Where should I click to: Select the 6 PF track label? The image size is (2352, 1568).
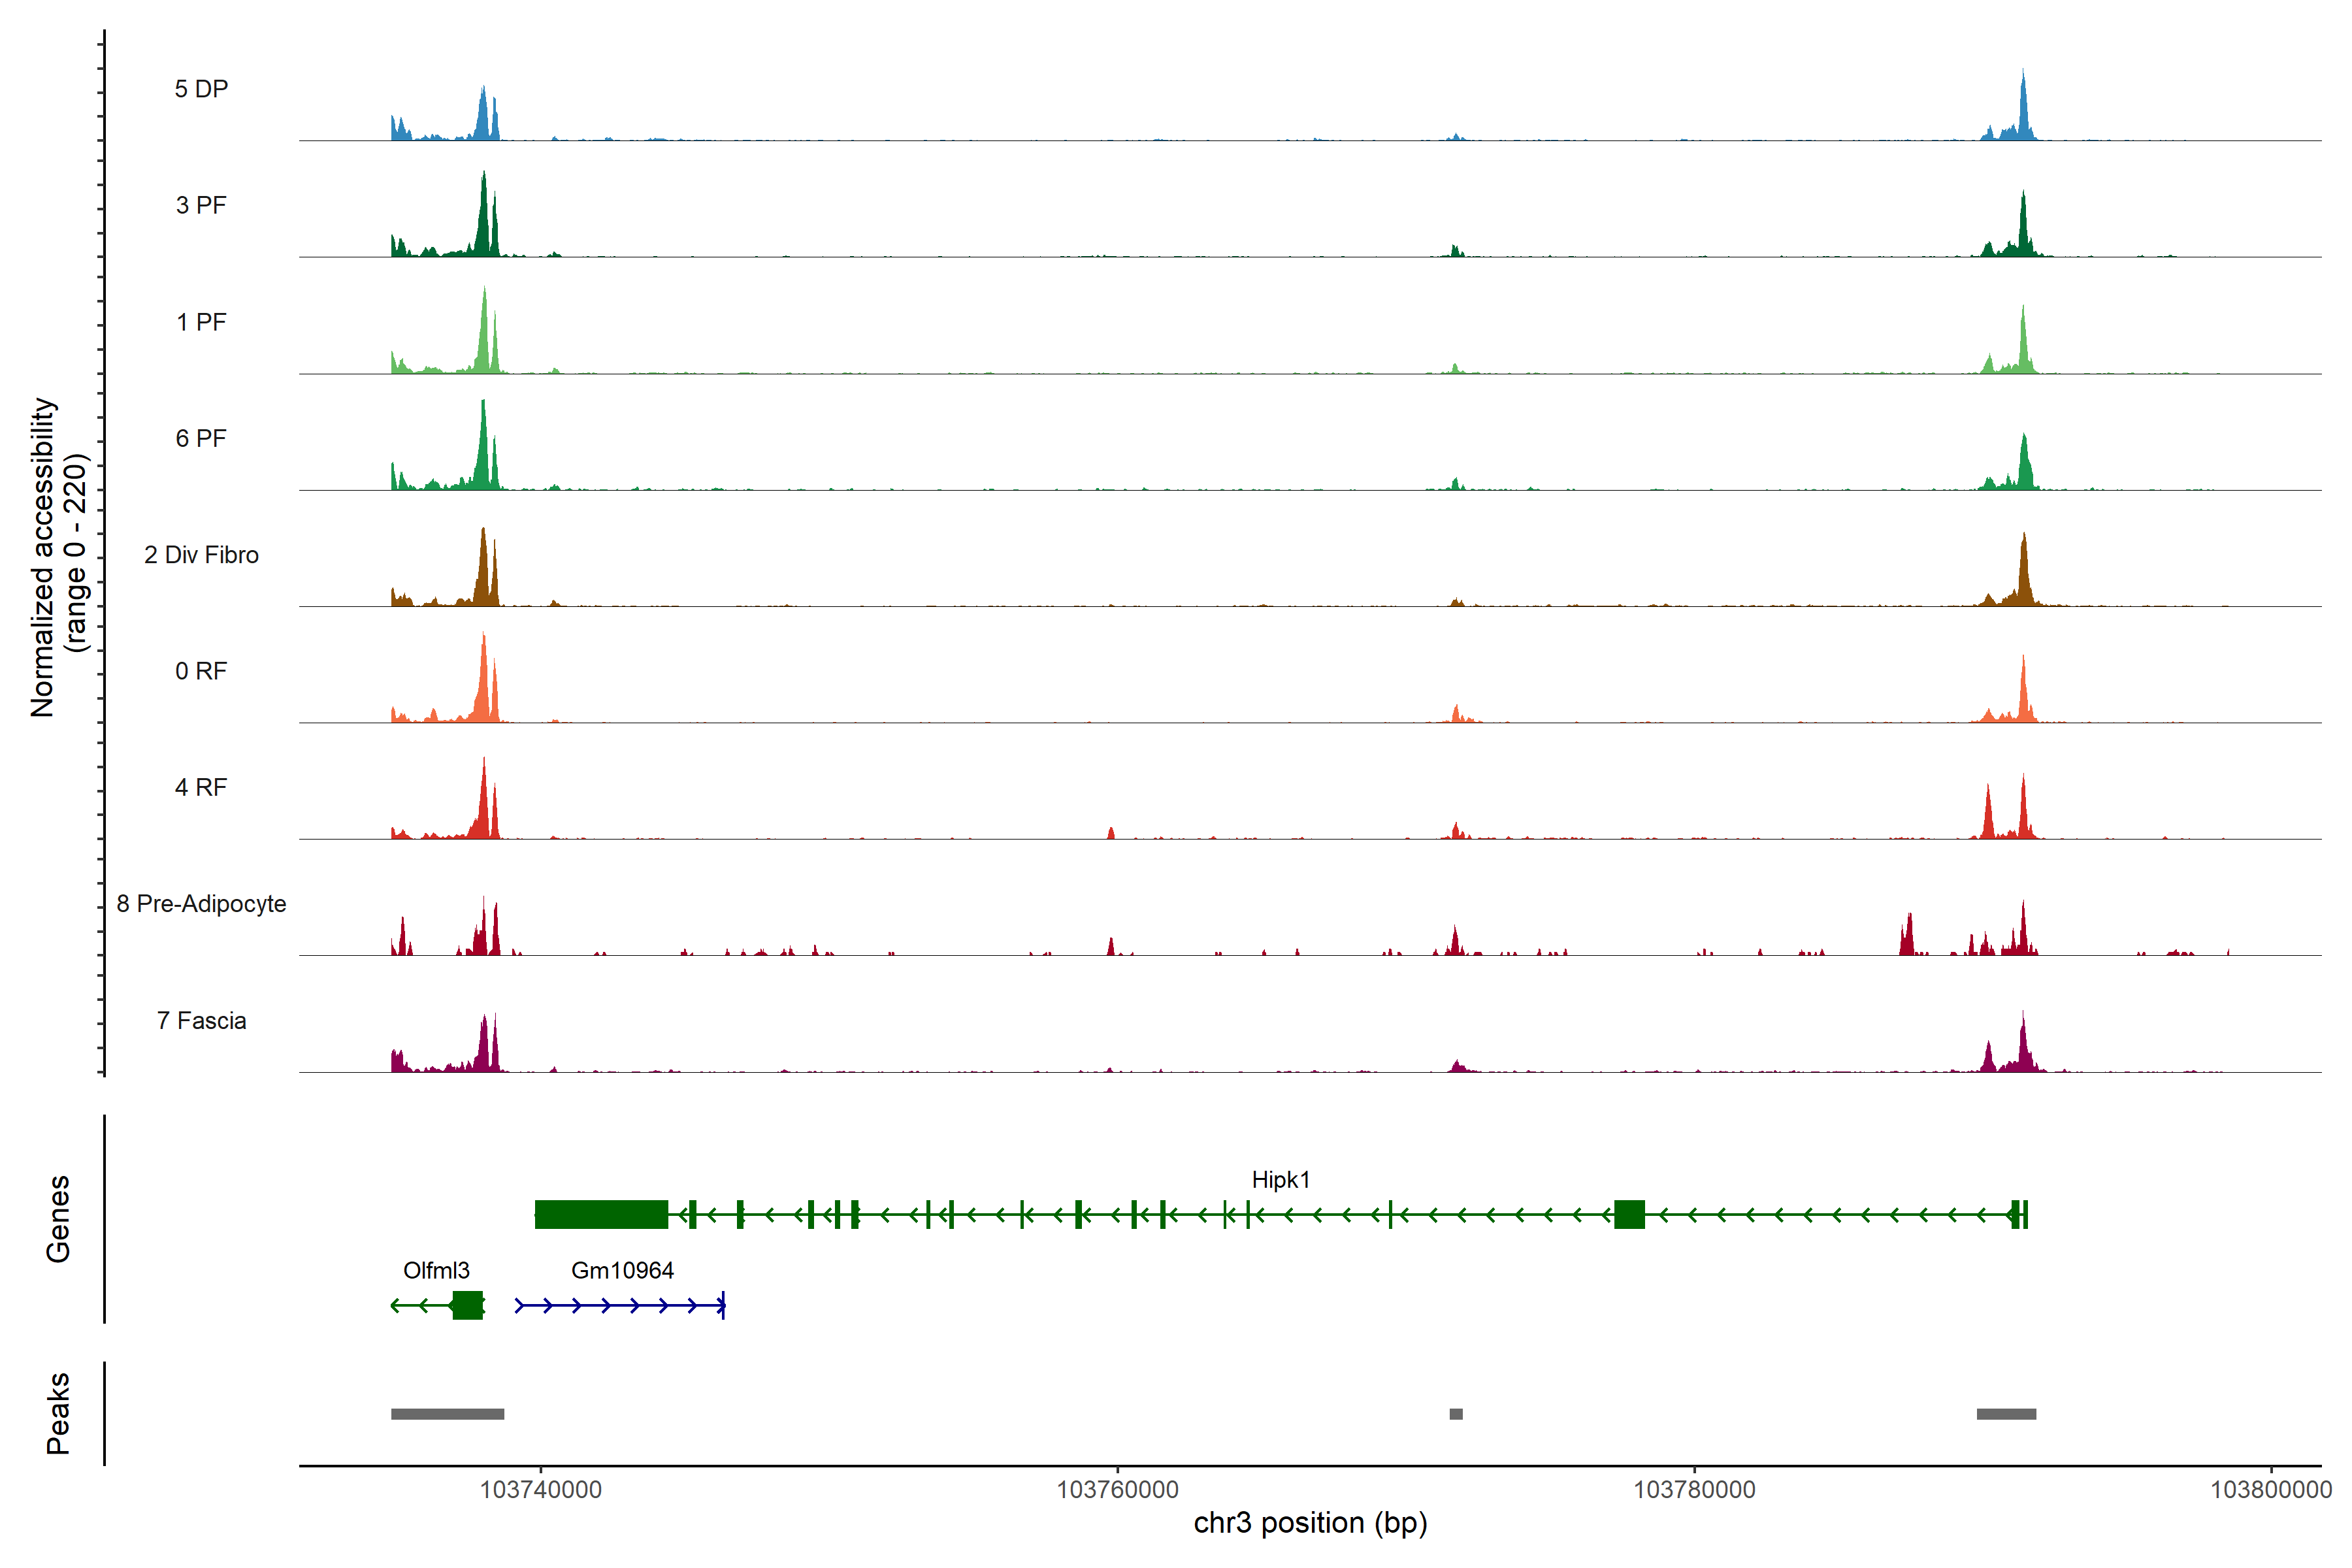click(201, 438)
